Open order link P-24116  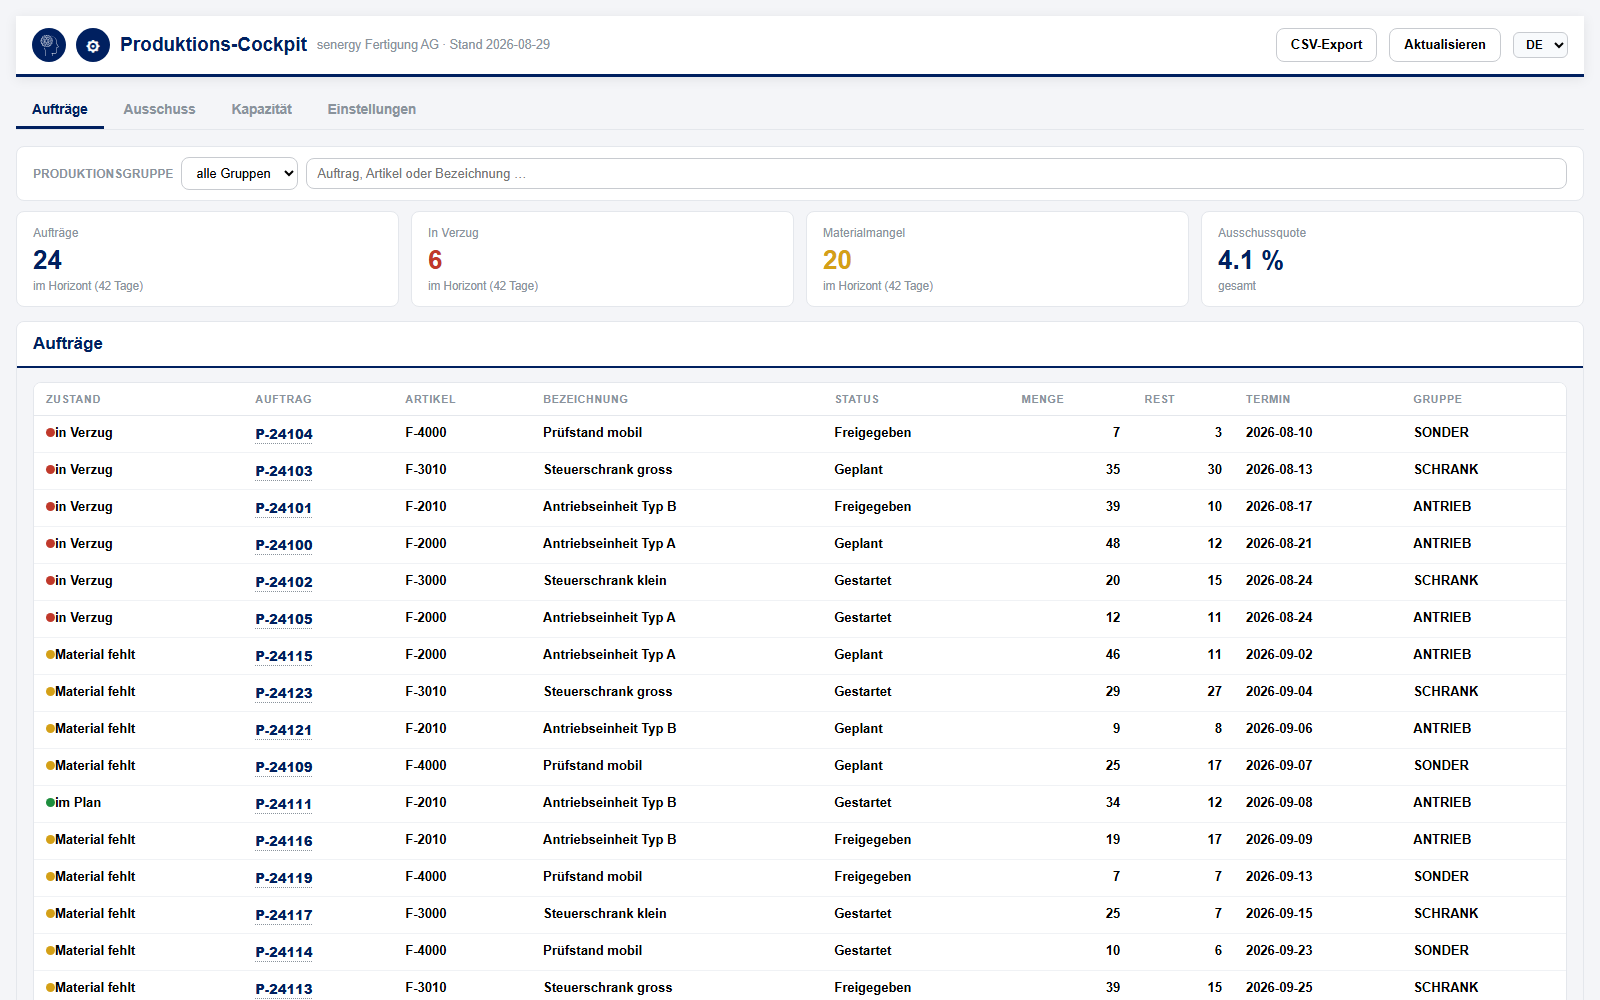tap(284, 841)
